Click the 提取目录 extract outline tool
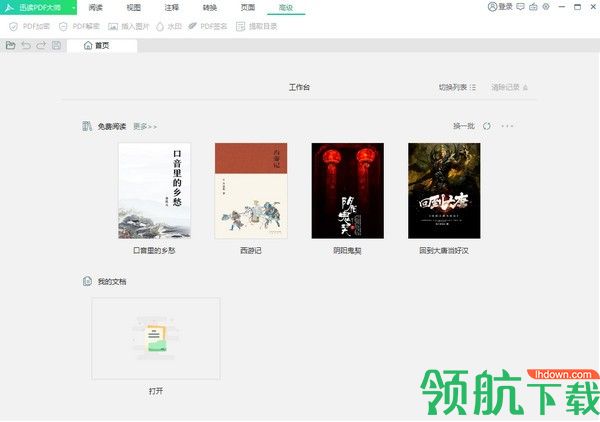 coord(256,26)
